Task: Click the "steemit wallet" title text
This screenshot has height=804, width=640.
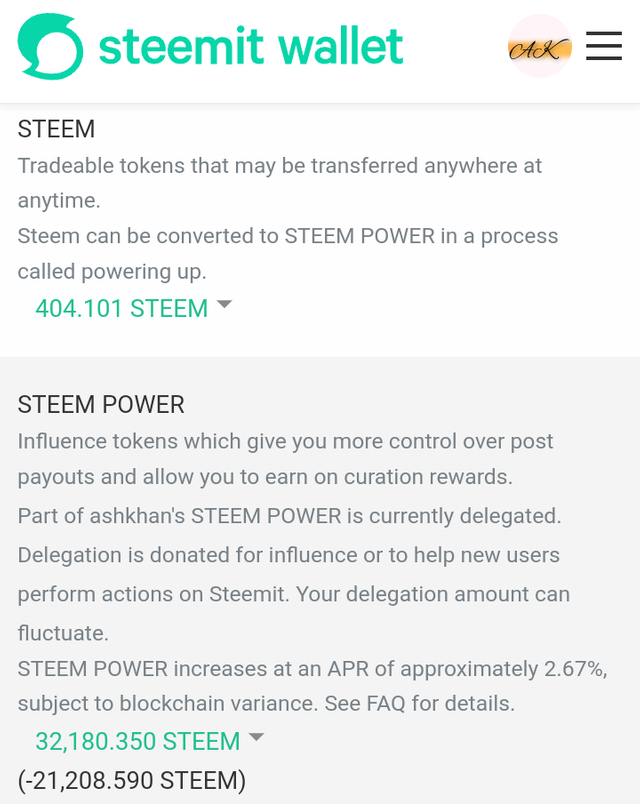Action: [x=251, y=46]
